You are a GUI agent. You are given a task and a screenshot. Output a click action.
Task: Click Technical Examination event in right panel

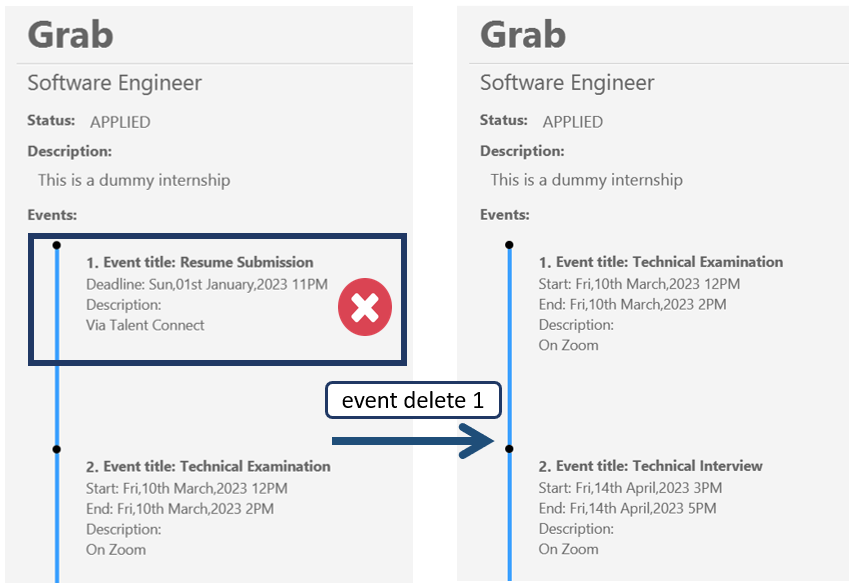[661, 262]
